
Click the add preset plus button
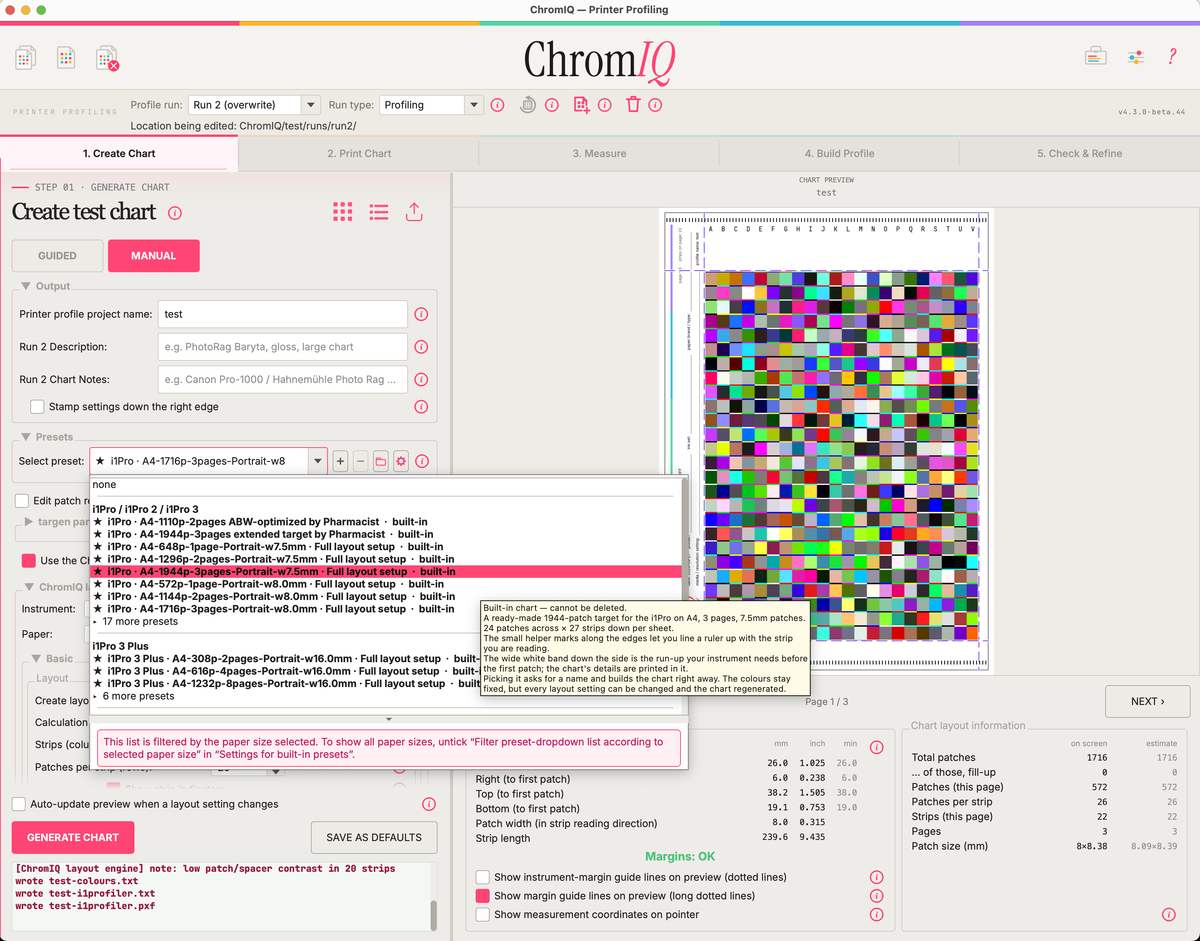pyautogui.click(x=340, y=461)
